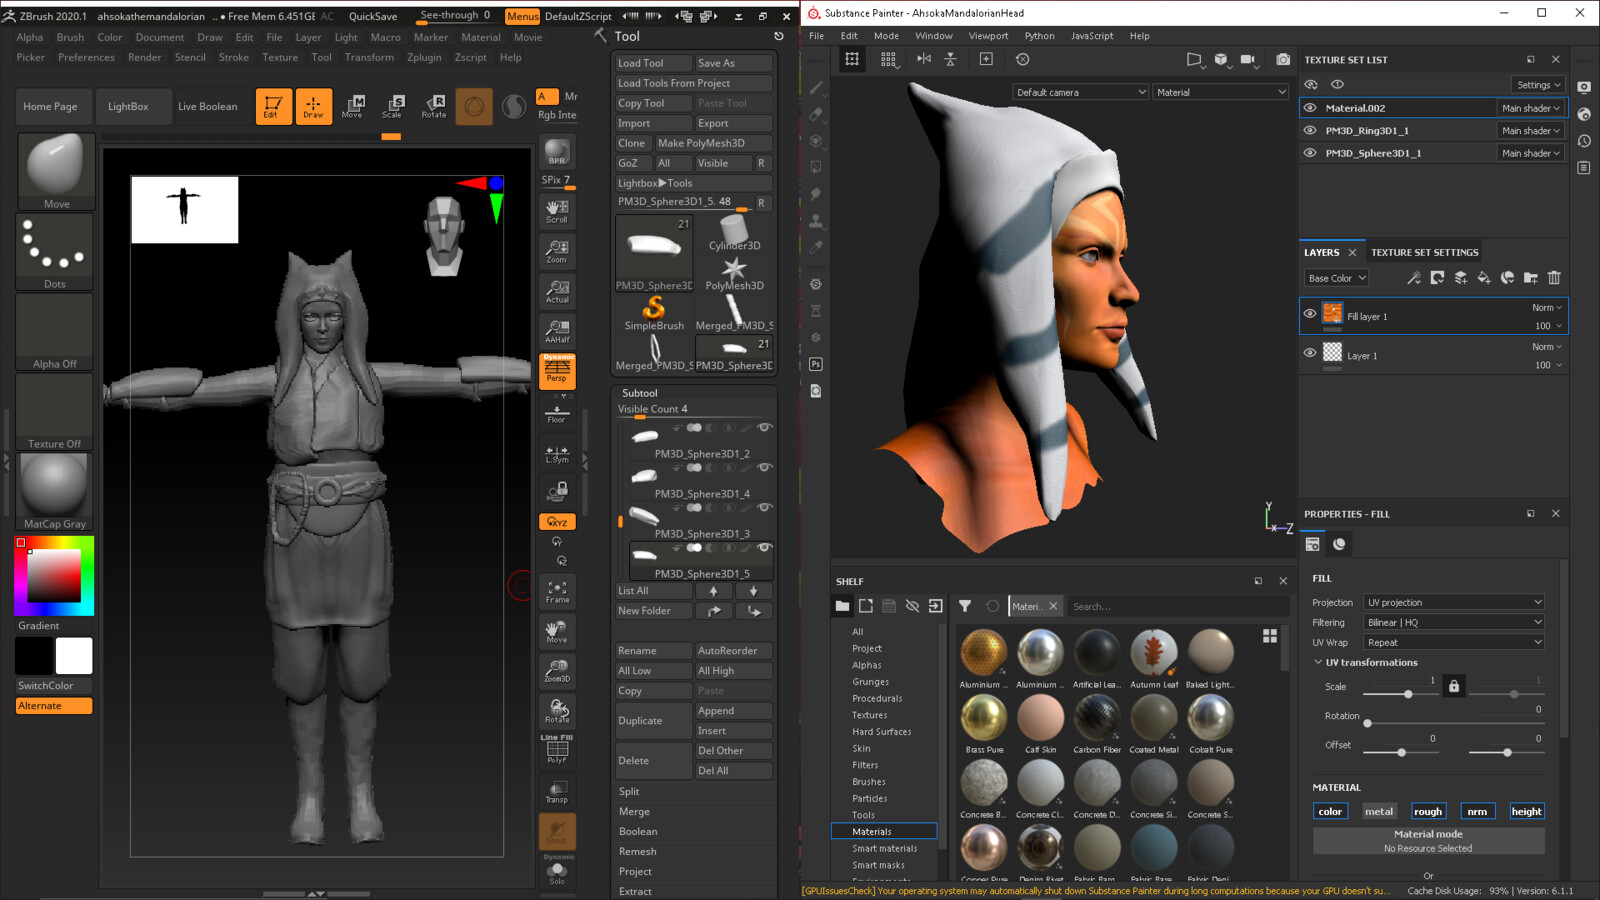
Task: Adjust the Rotation slider in UV transformations
Action: 1455,722
